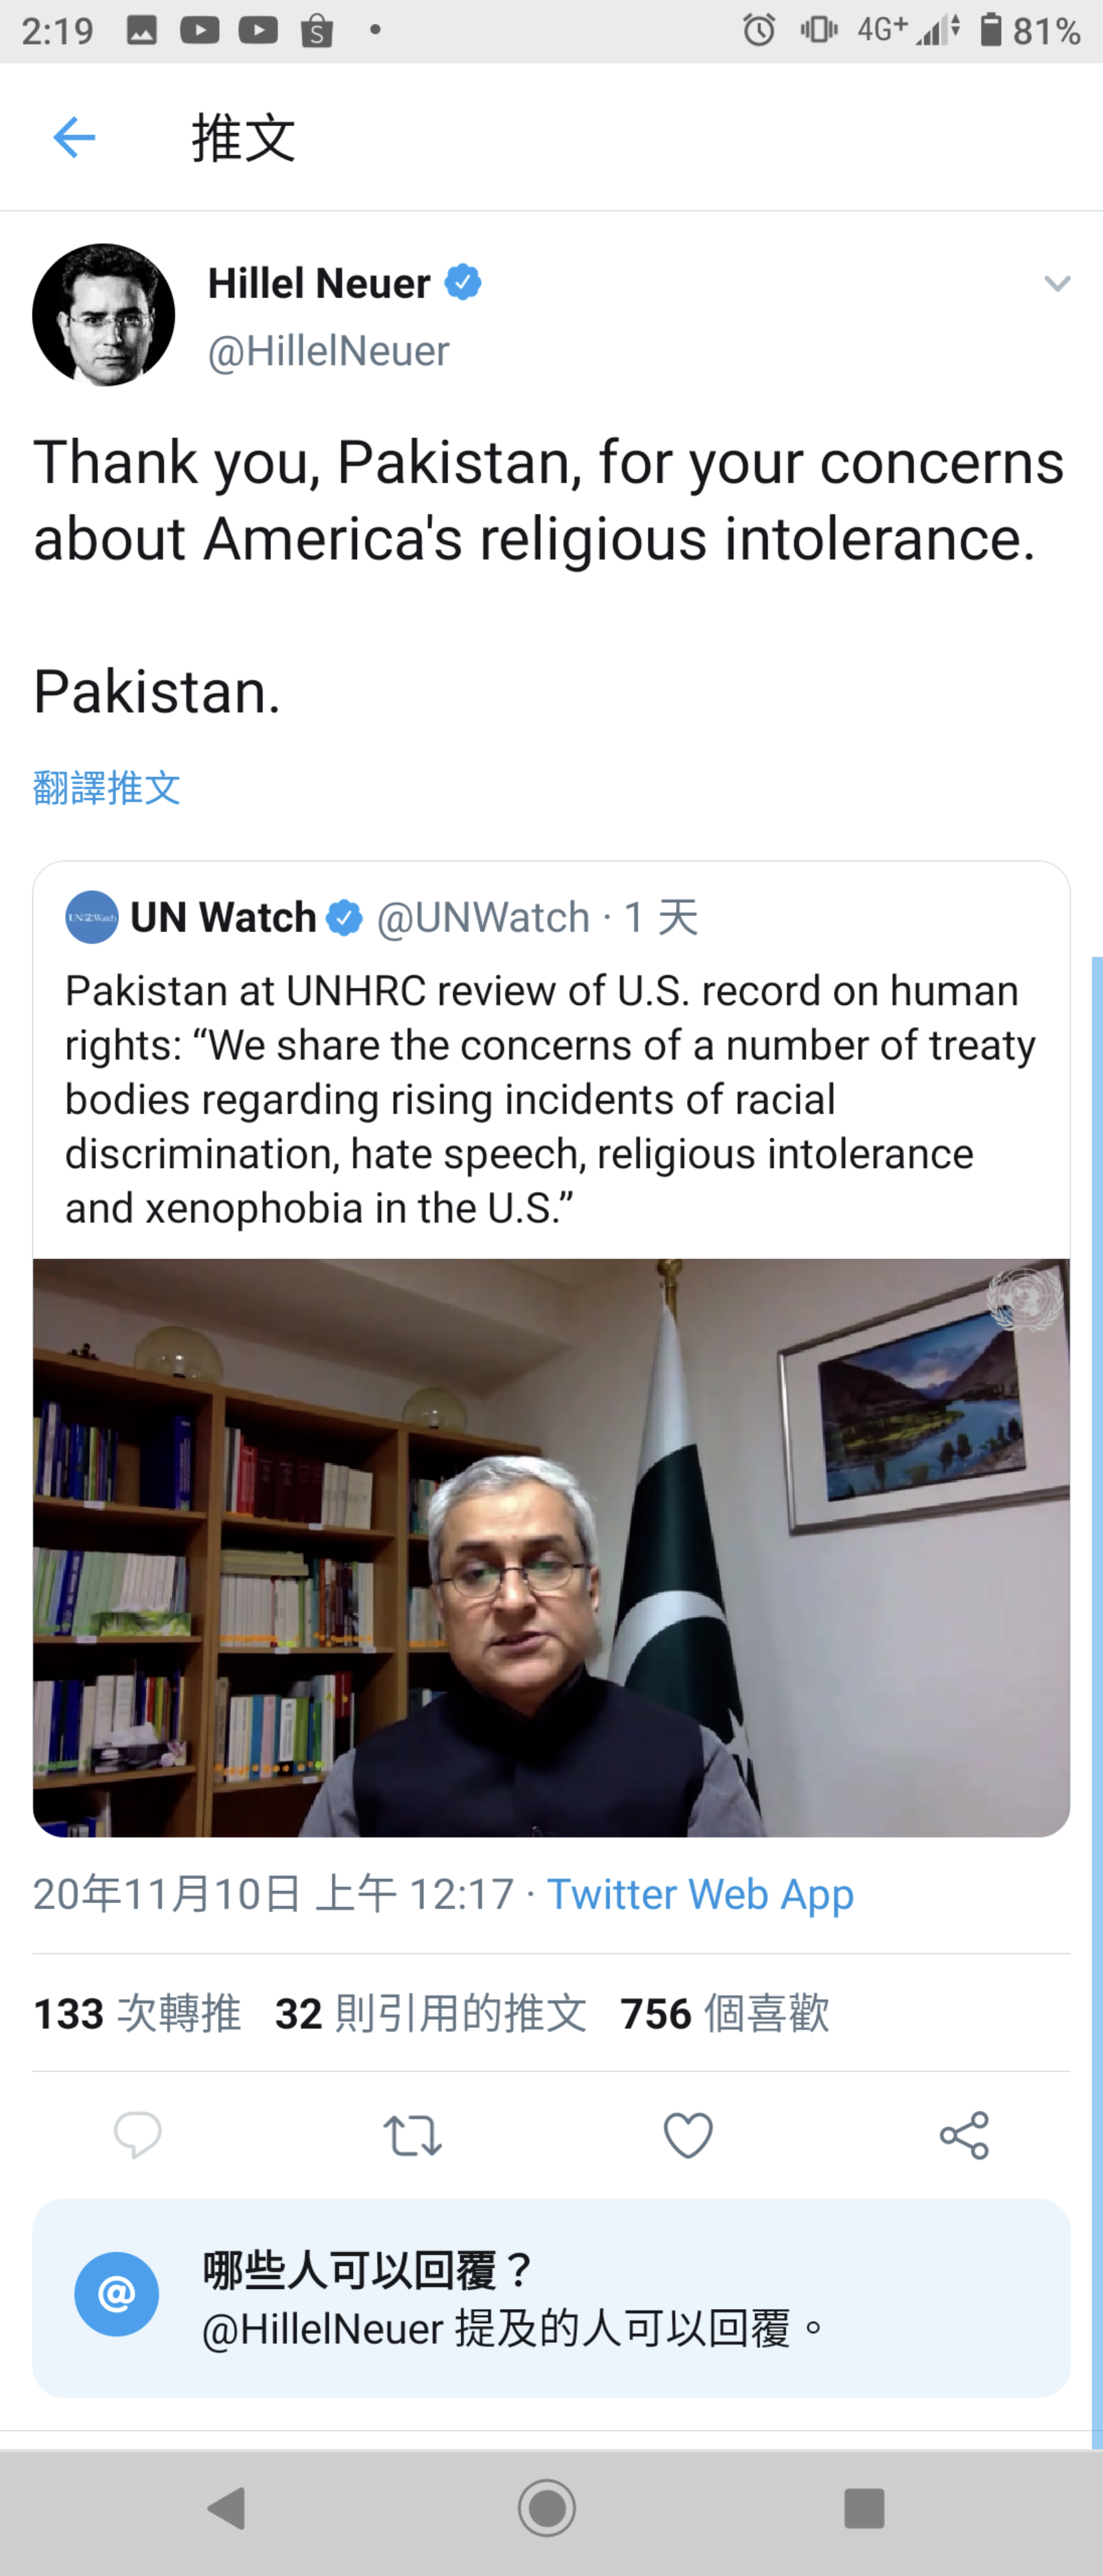Share the tweet via share icon
Image resolution: width=1103 pixels, height=2576 pixels.
[964, 2135]
